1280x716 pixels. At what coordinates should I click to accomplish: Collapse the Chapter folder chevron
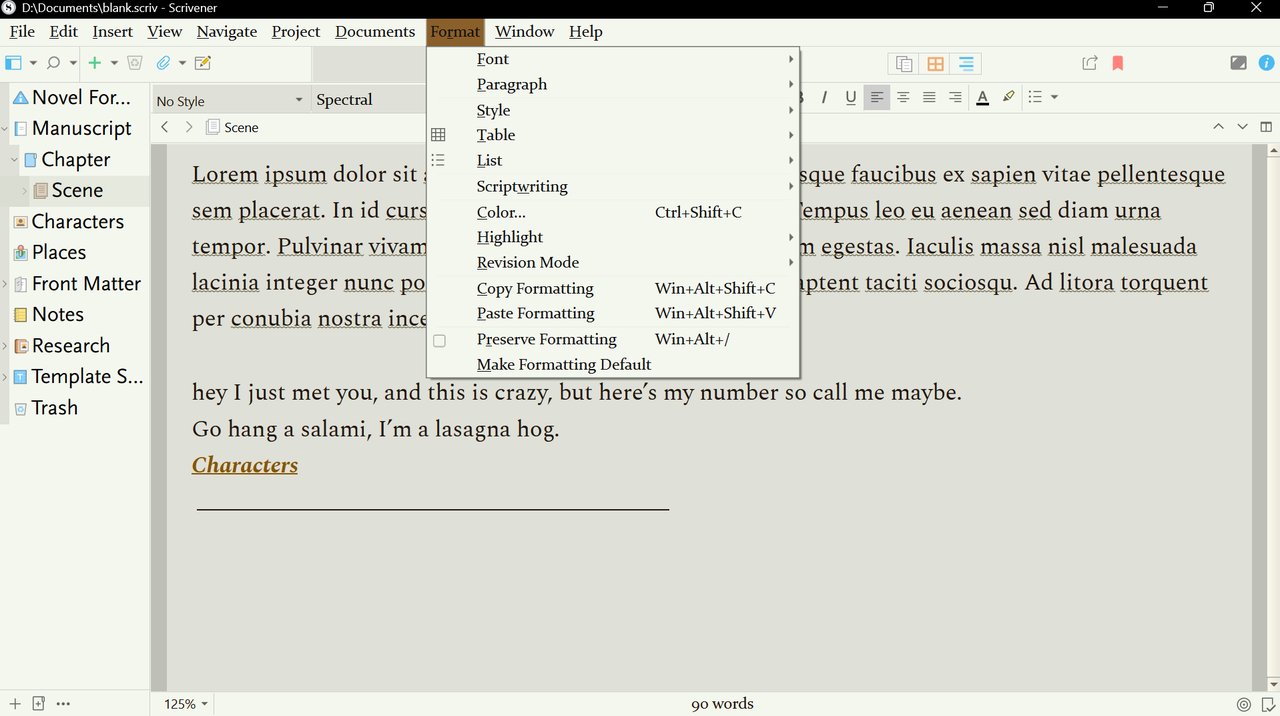click(x=15, y=159)
